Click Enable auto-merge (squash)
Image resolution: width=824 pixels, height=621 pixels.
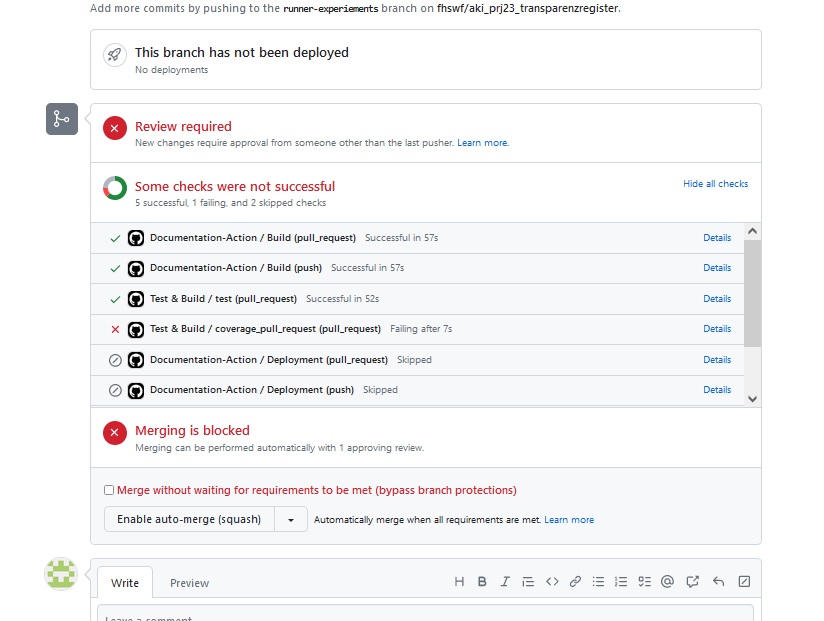pos(189,519)
